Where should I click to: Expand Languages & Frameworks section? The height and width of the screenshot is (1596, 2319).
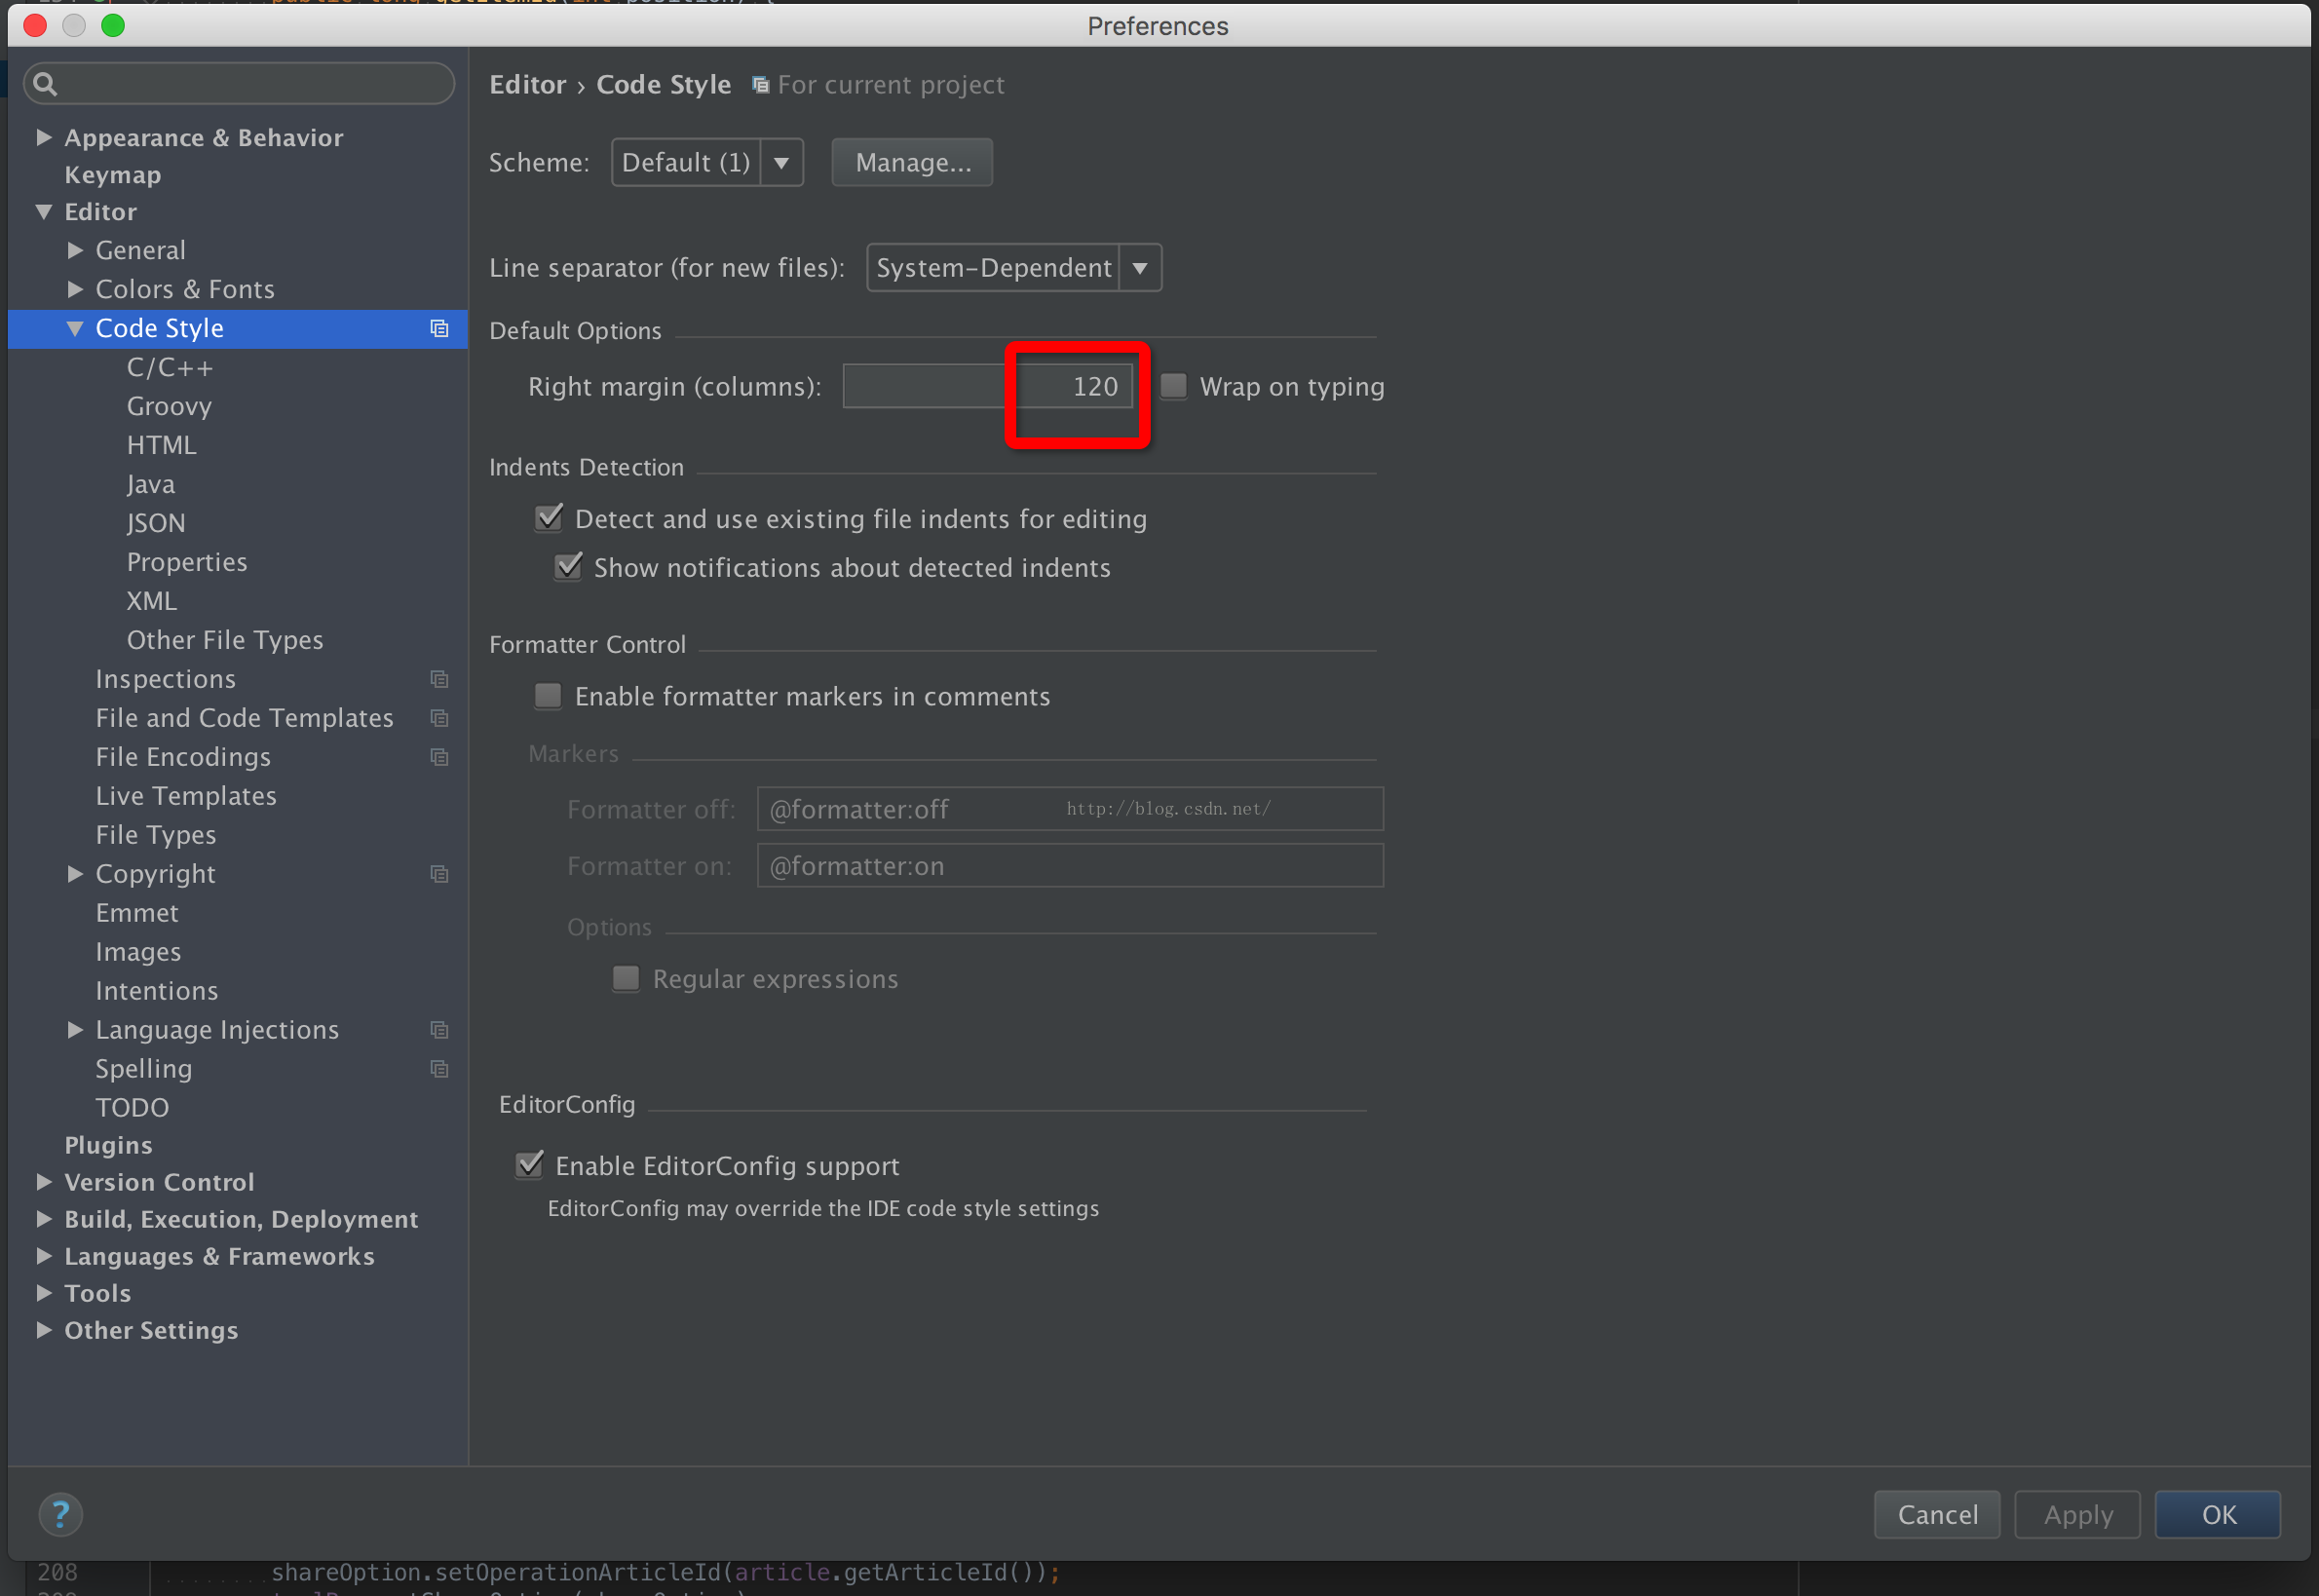(44, 1256)
